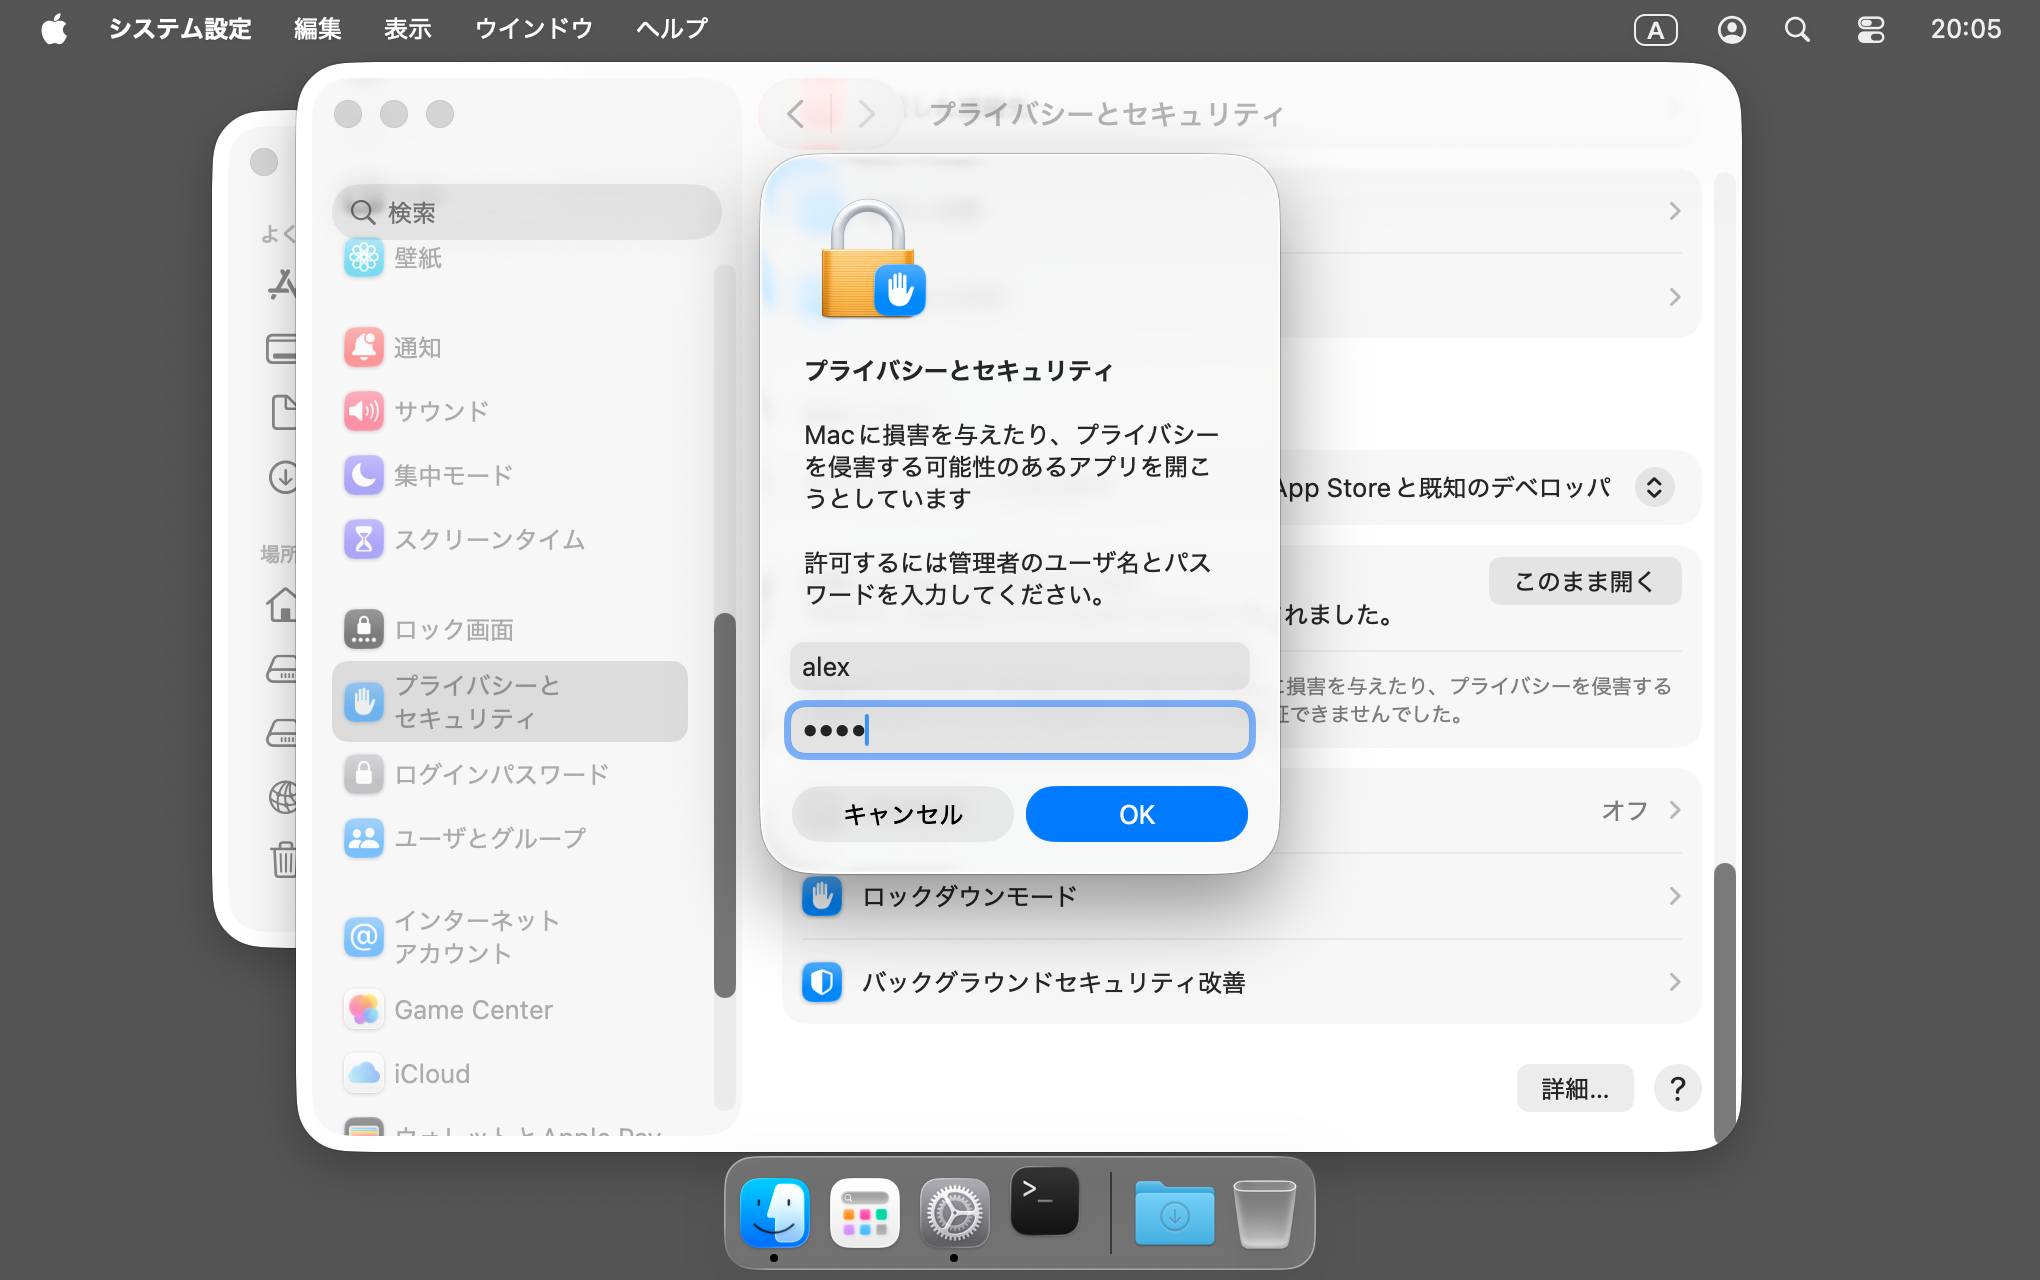Open the App Store developer popup selector
The height and width of the screenshot is (1280, 2040).
point(1654,488)
